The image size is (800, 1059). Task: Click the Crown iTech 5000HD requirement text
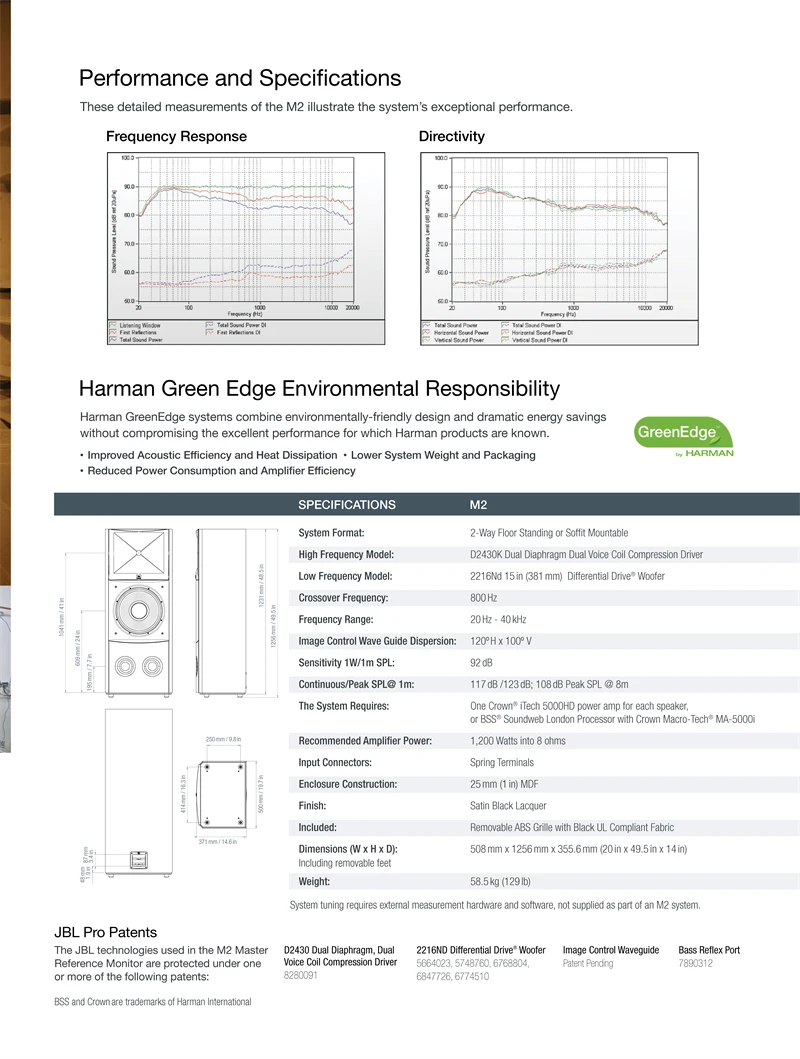612,713
